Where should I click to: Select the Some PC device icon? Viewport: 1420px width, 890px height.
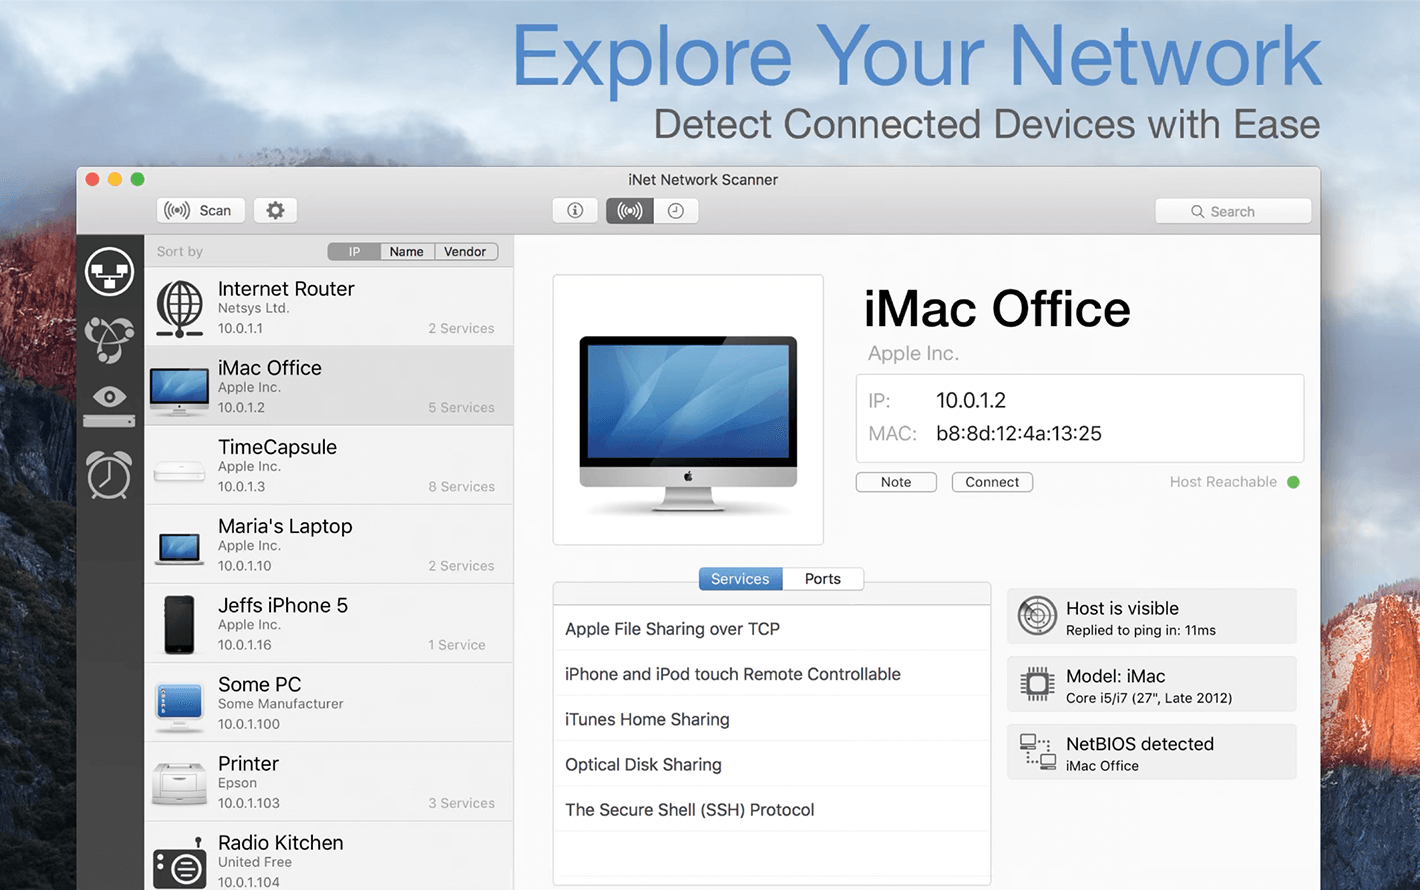(180, 705)
